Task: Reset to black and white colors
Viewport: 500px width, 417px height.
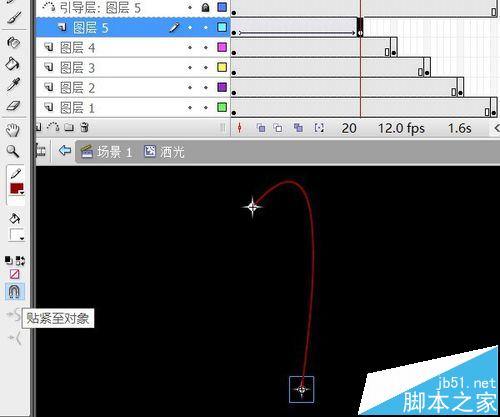Action: pos(9,260)
